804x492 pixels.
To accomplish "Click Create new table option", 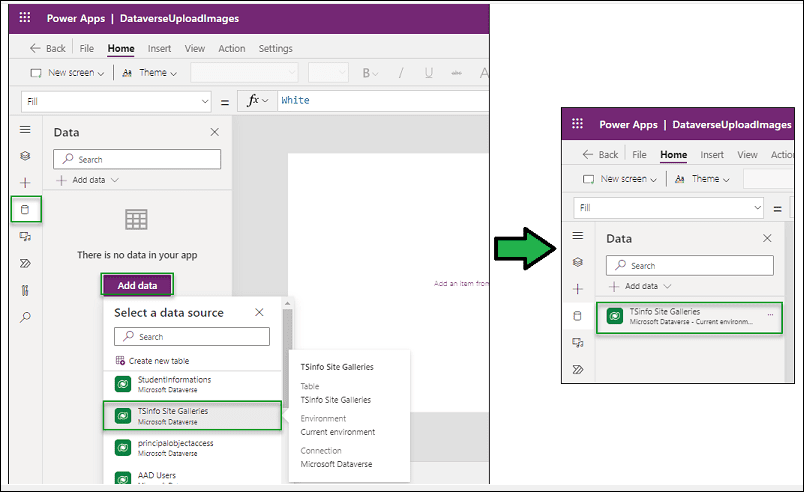I will (153, 361).
